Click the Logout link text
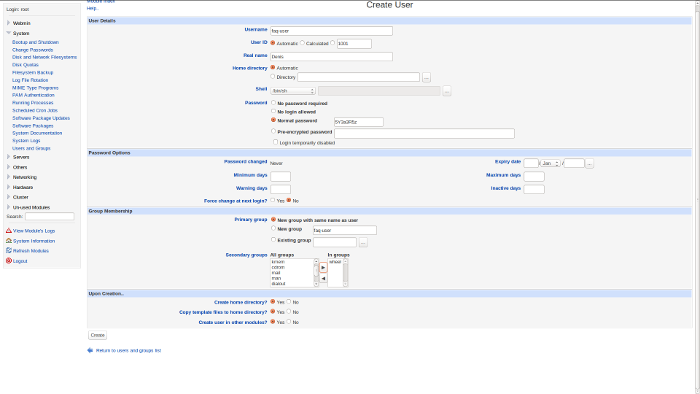The image size is (700, 394). [x=20, y=261]
